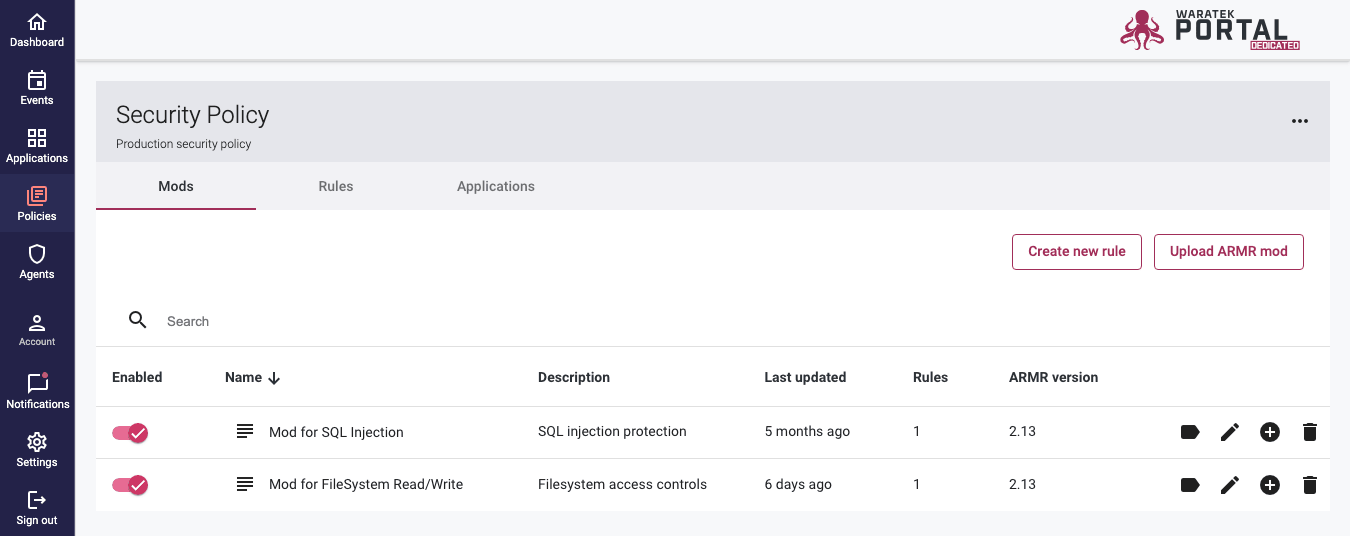Open Account person icon

[37, 322]
